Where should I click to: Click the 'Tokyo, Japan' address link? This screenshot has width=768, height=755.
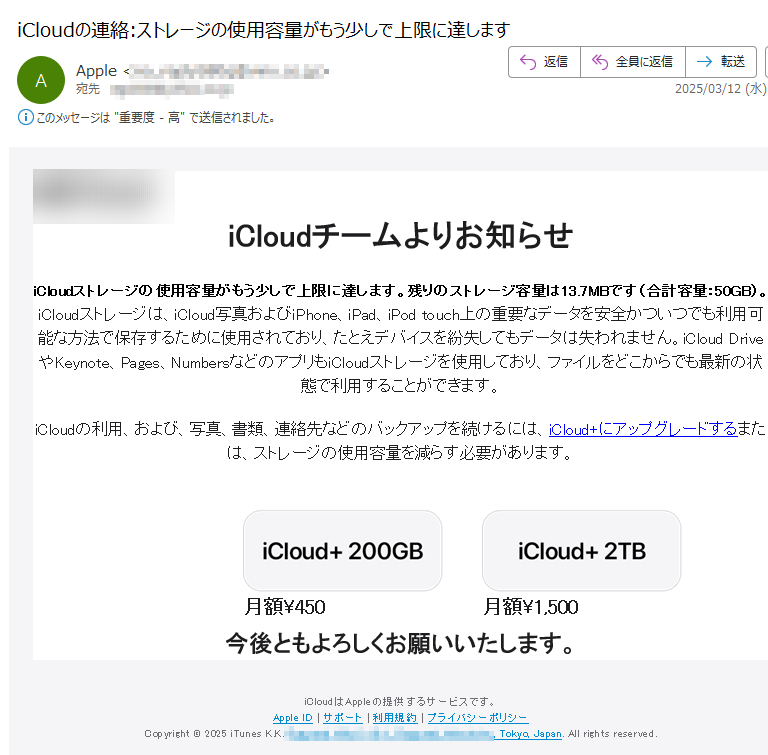528,733
